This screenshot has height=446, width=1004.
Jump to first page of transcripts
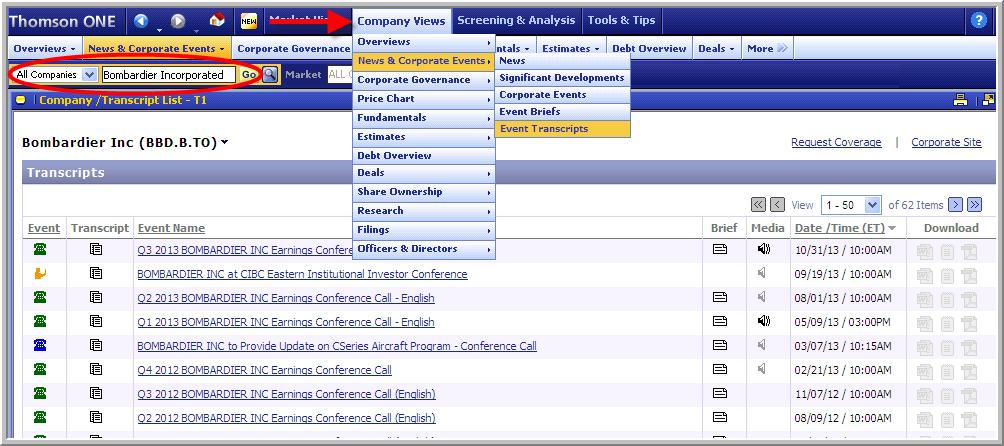[x=758, y=205]
